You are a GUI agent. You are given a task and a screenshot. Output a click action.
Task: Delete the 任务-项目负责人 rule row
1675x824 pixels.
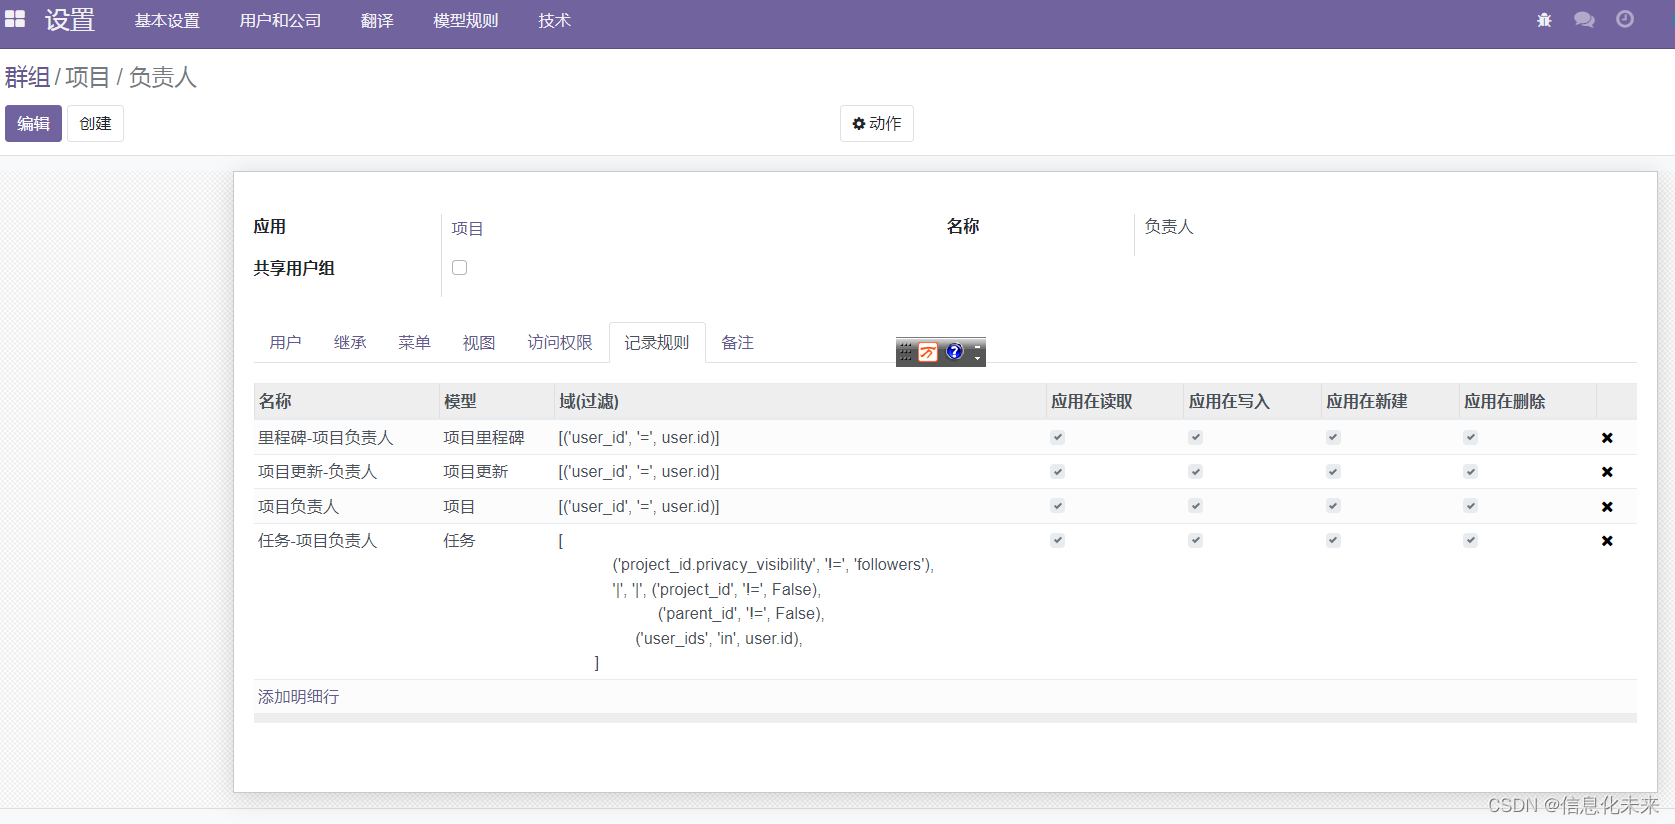pyautogui.click(x=1607, y=541)
